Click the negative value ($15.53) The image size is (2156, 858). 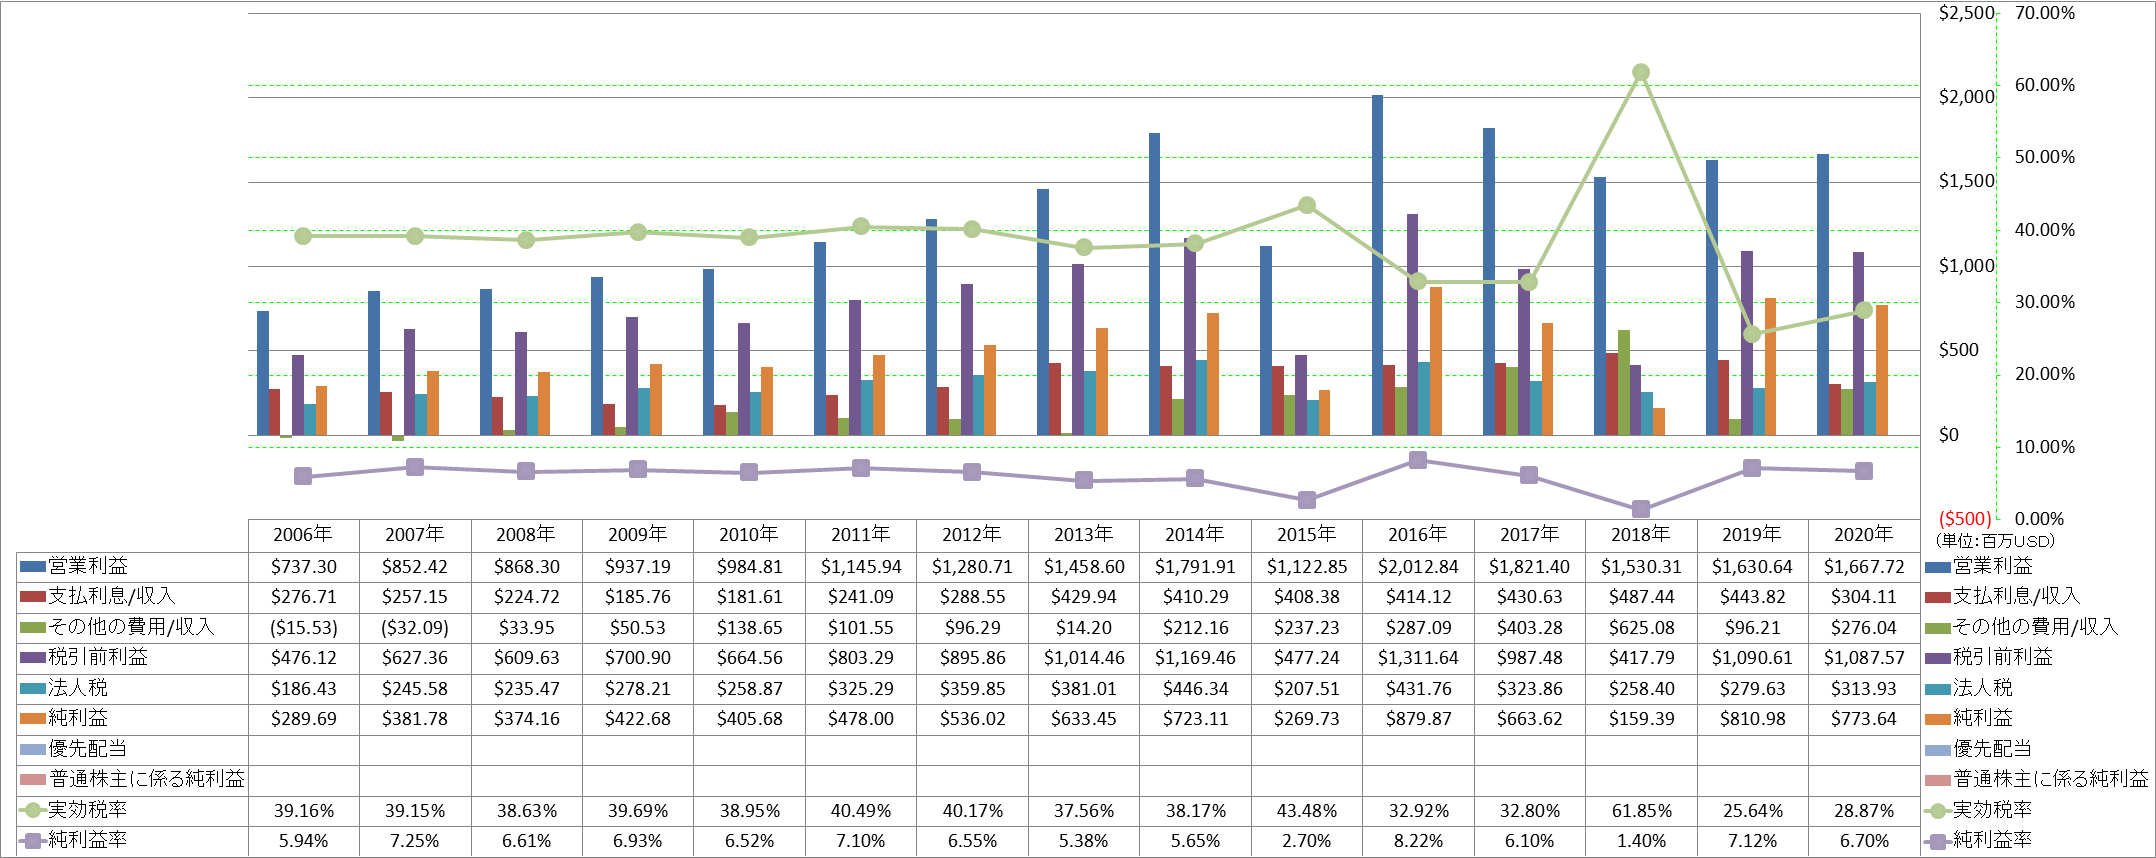(303, 628)
